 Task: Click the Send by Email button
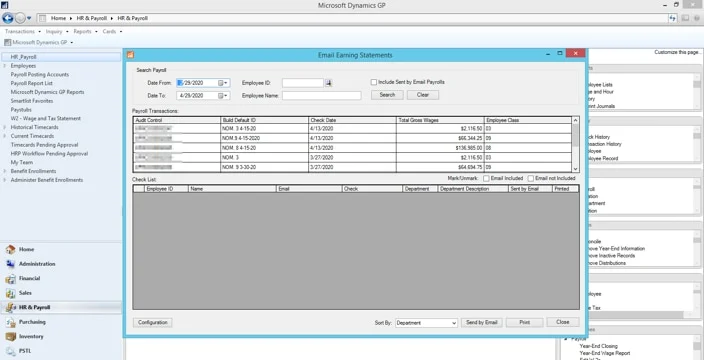tap(482, 322)
